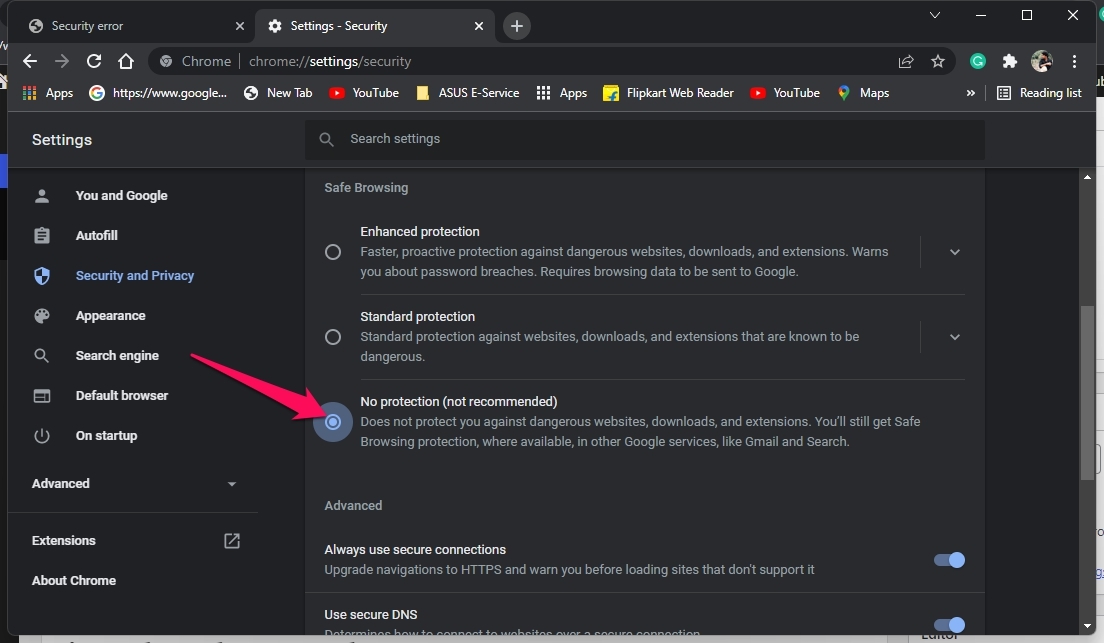Toggle Always use secure connections switch
The height and width of the screenshot is (643, 1104).
[949, 560]
